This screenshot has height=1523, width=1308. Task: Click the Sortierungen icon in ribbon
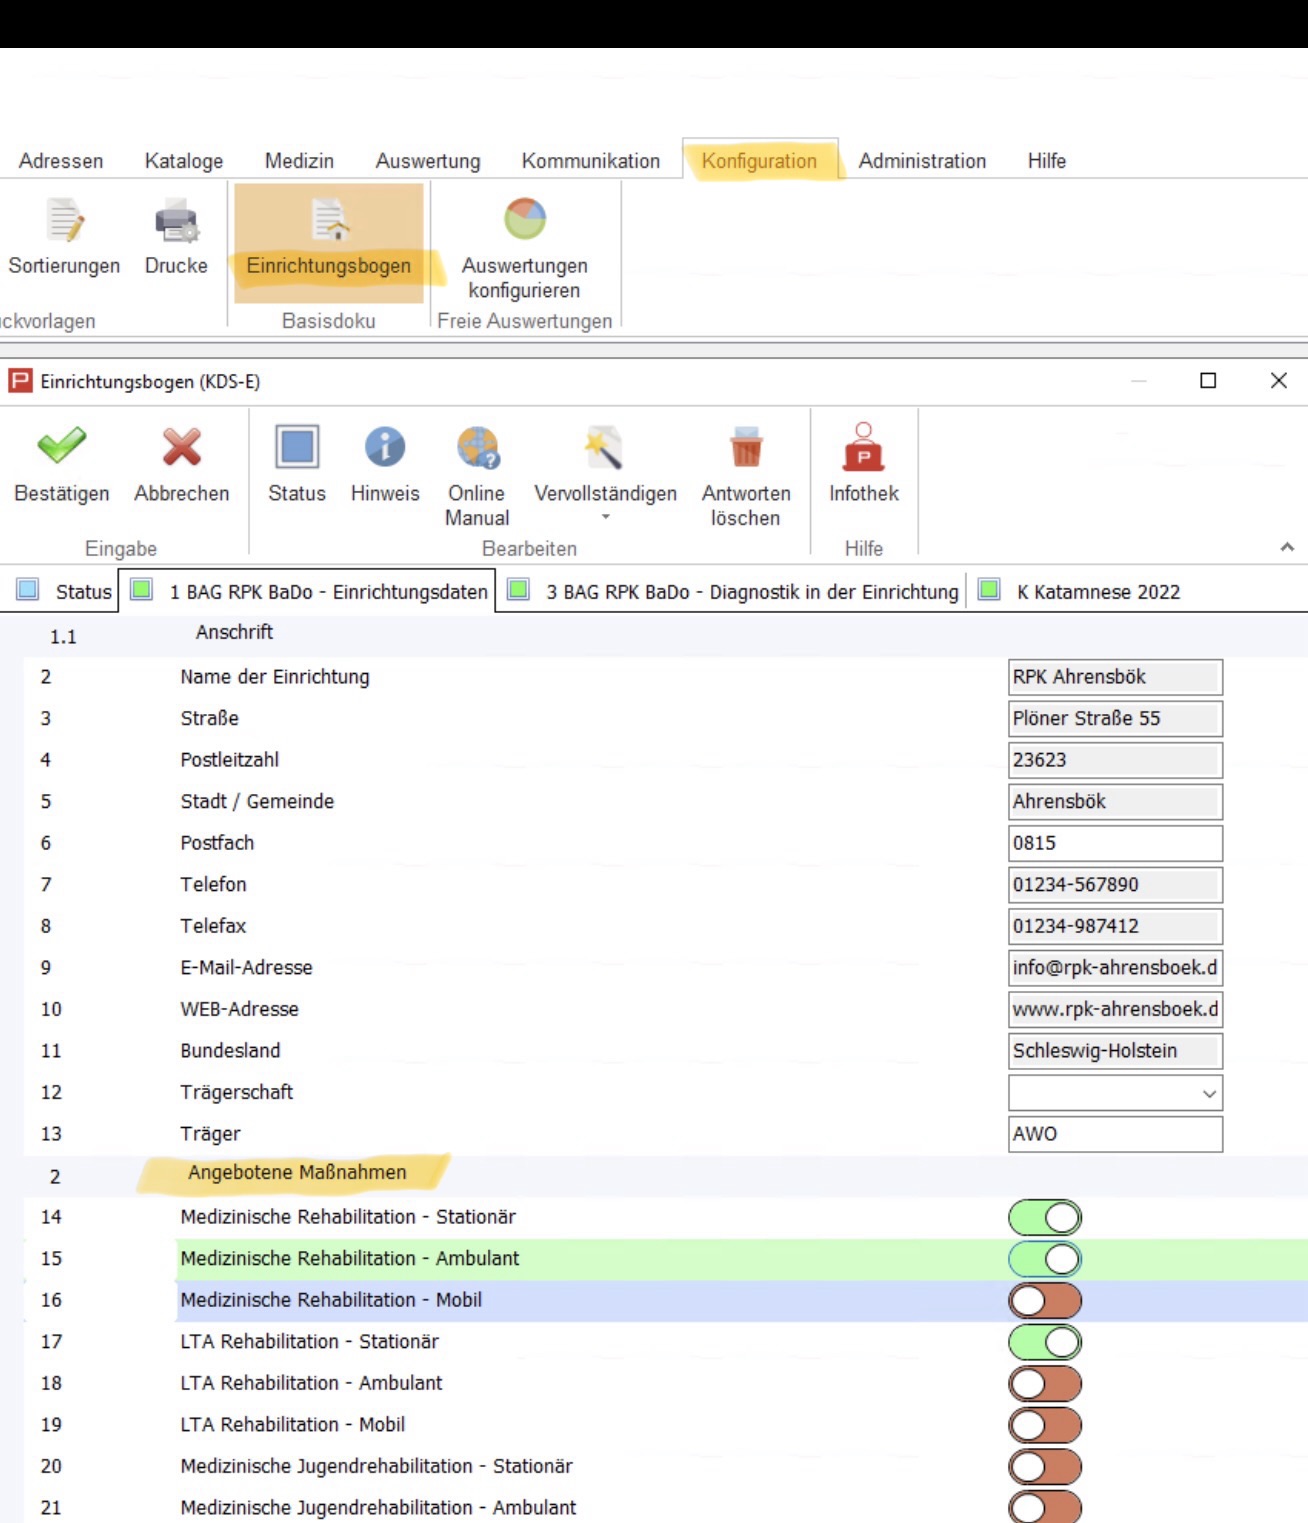(x=64, y=222)
